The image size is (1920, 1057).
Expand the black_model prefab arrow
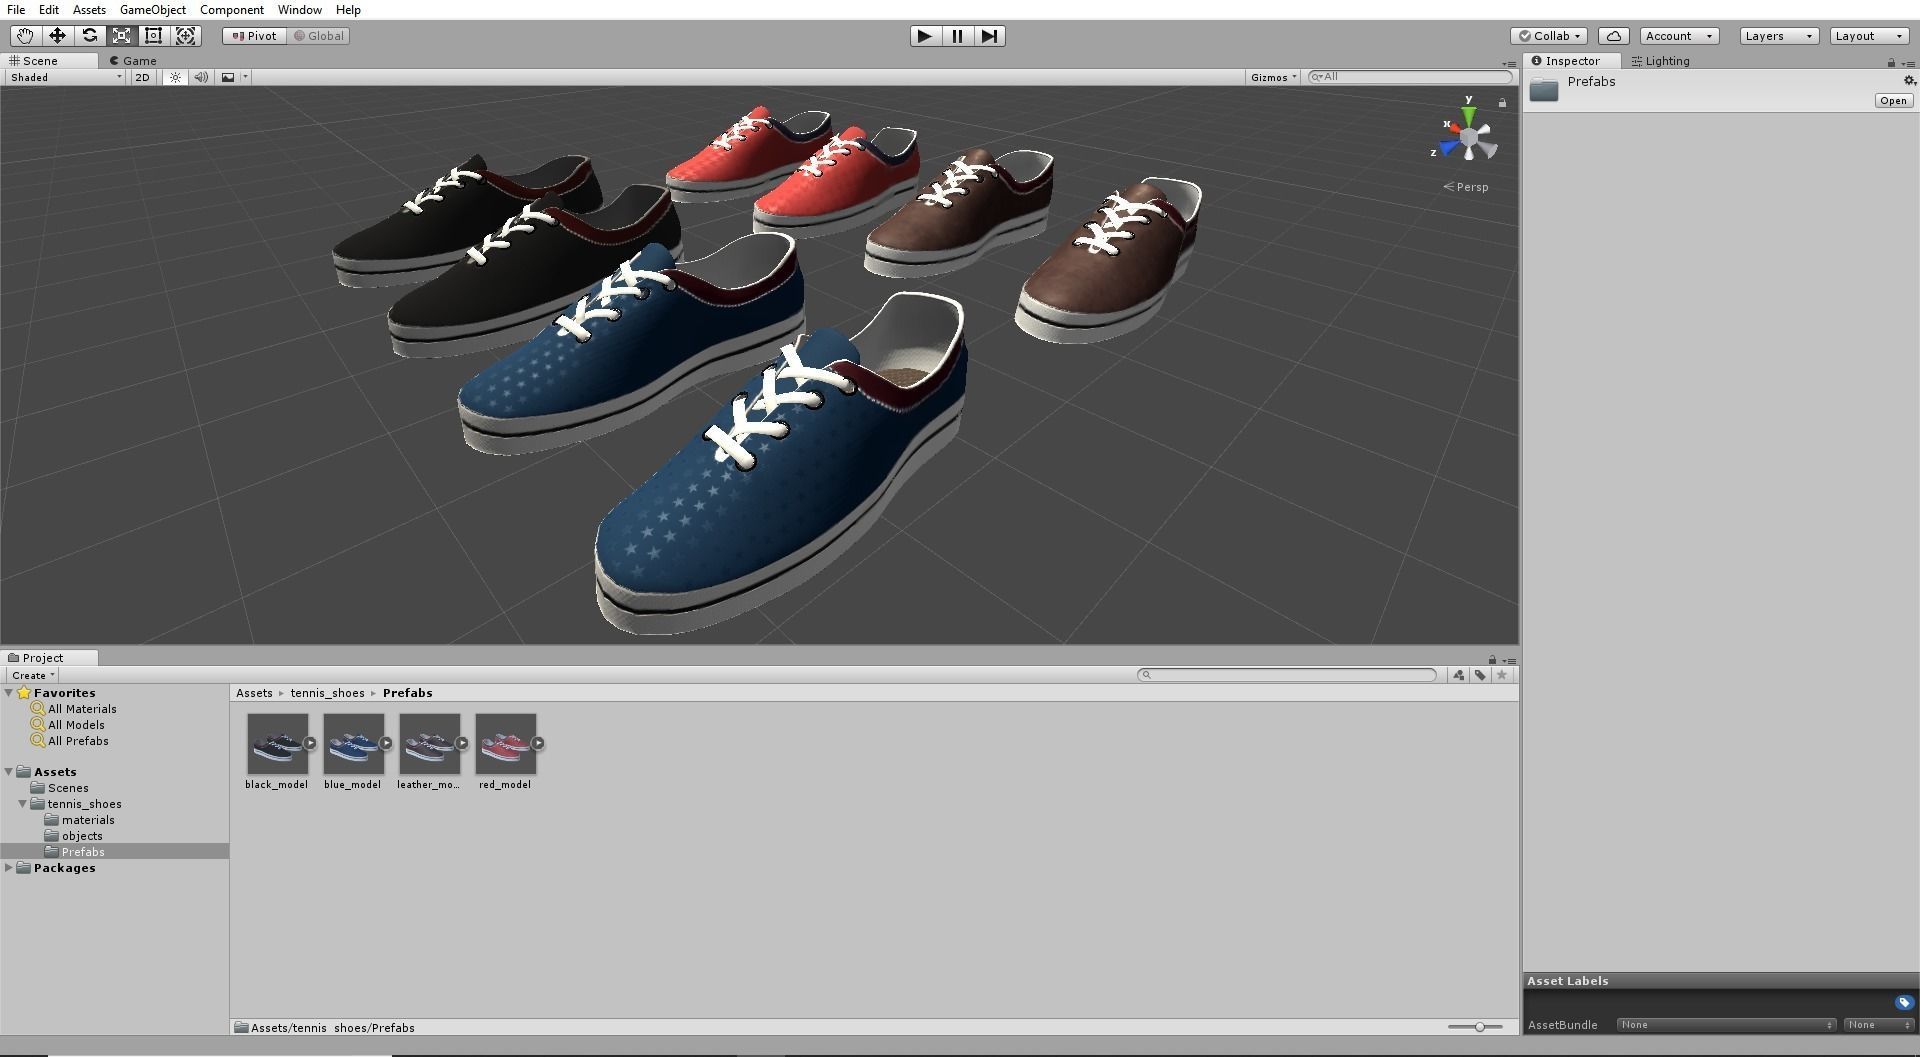point(310,743)
